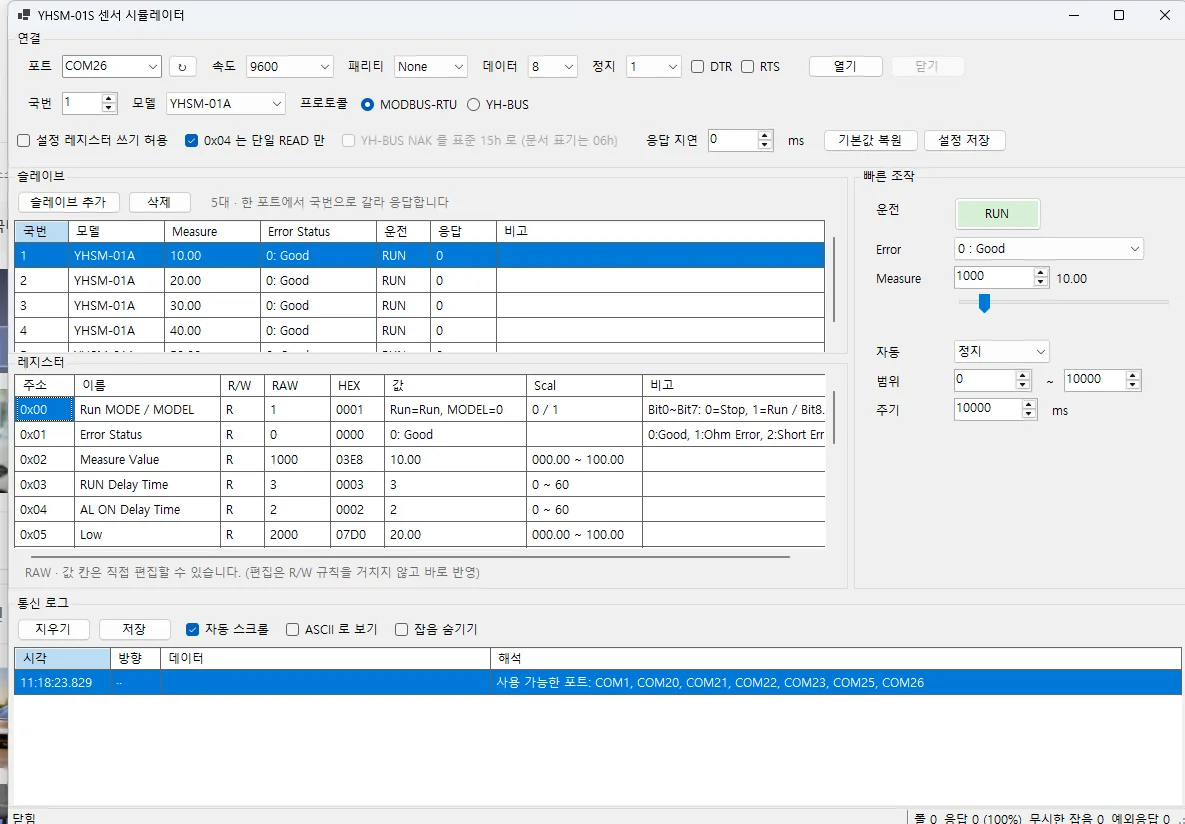Viewport: 1185px width, 824px height.
Task: Click the app icon in title bar
Action: 23,15
